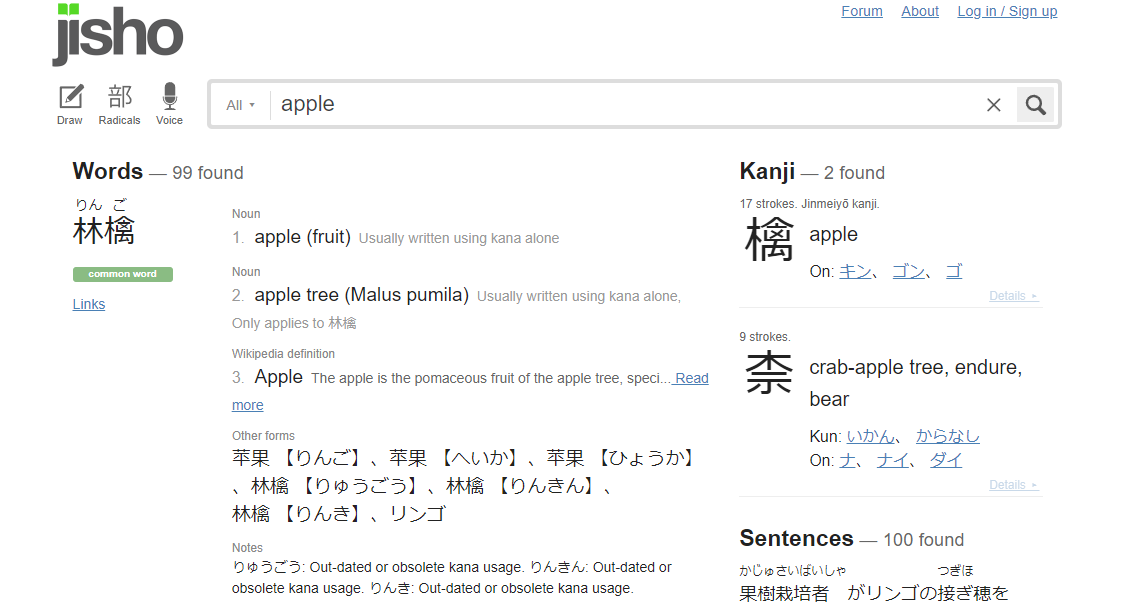Clear the search field with X icon
Image resolution: width=1122 pixels, height=607 pixels.
(993, 105)
